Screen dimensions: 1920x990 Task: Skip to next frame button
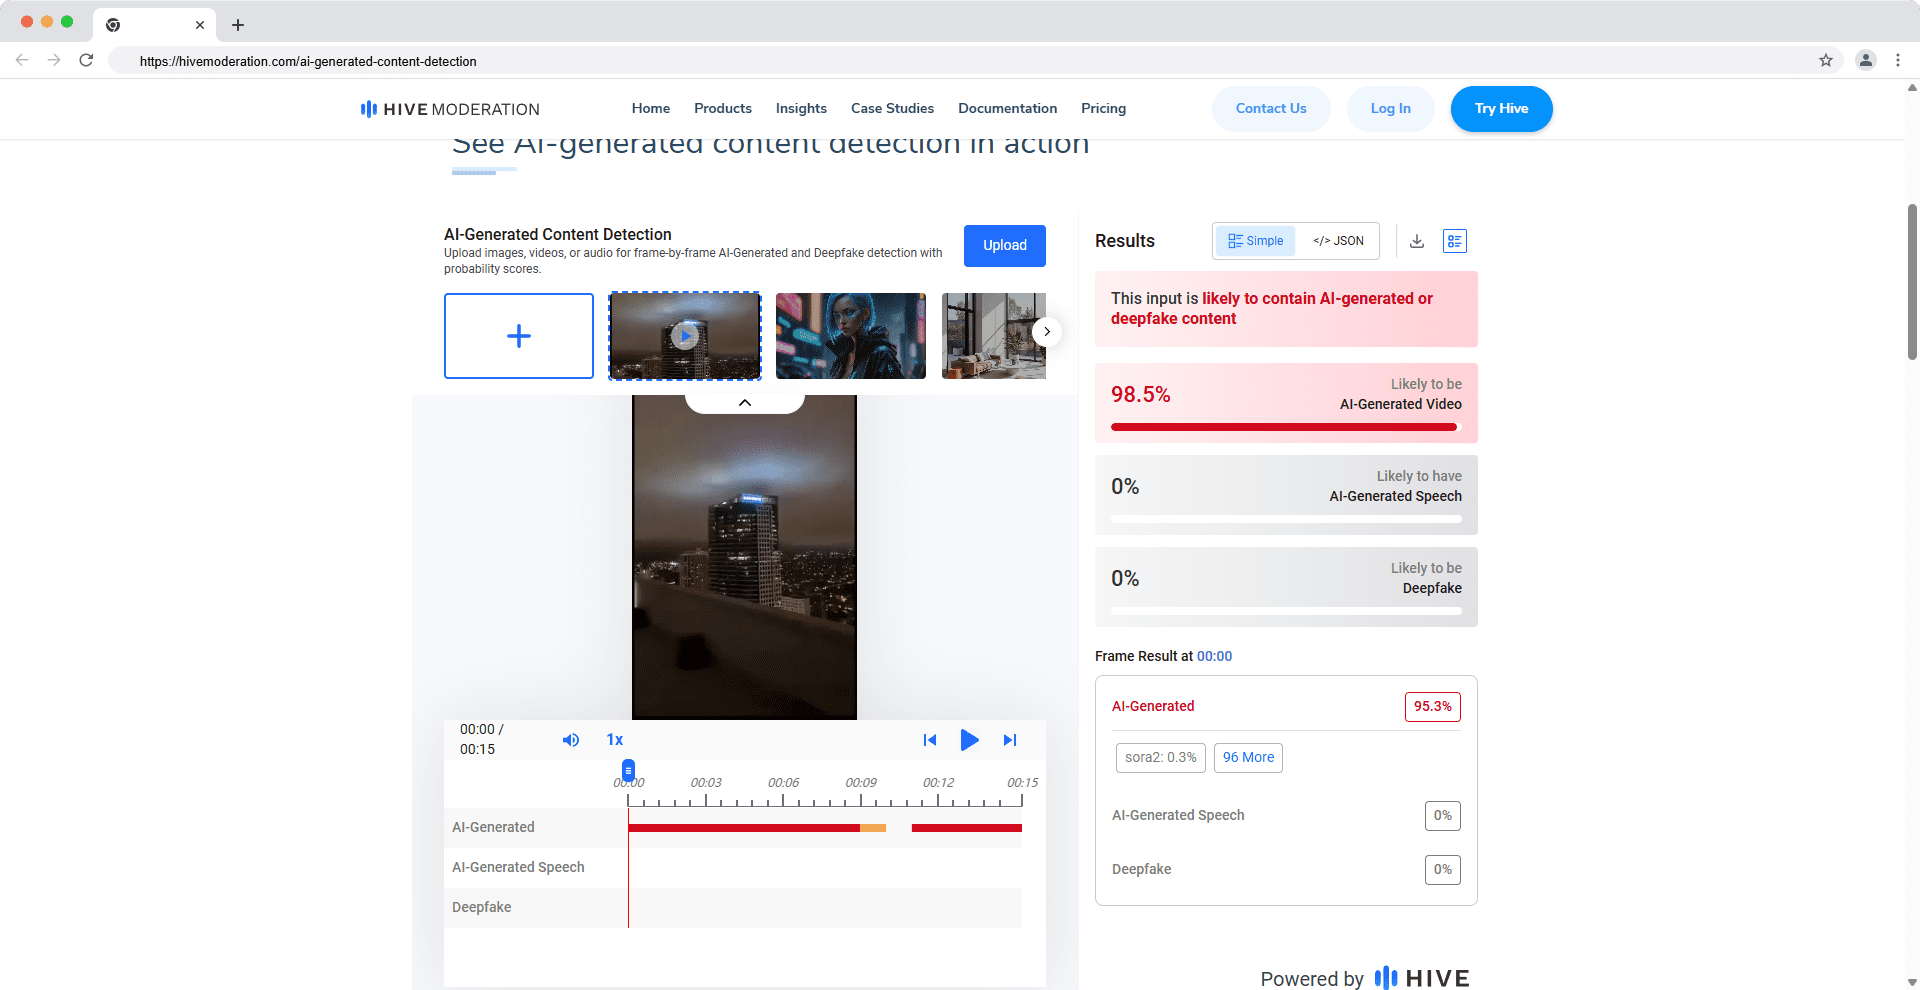tap(1010, 740)
